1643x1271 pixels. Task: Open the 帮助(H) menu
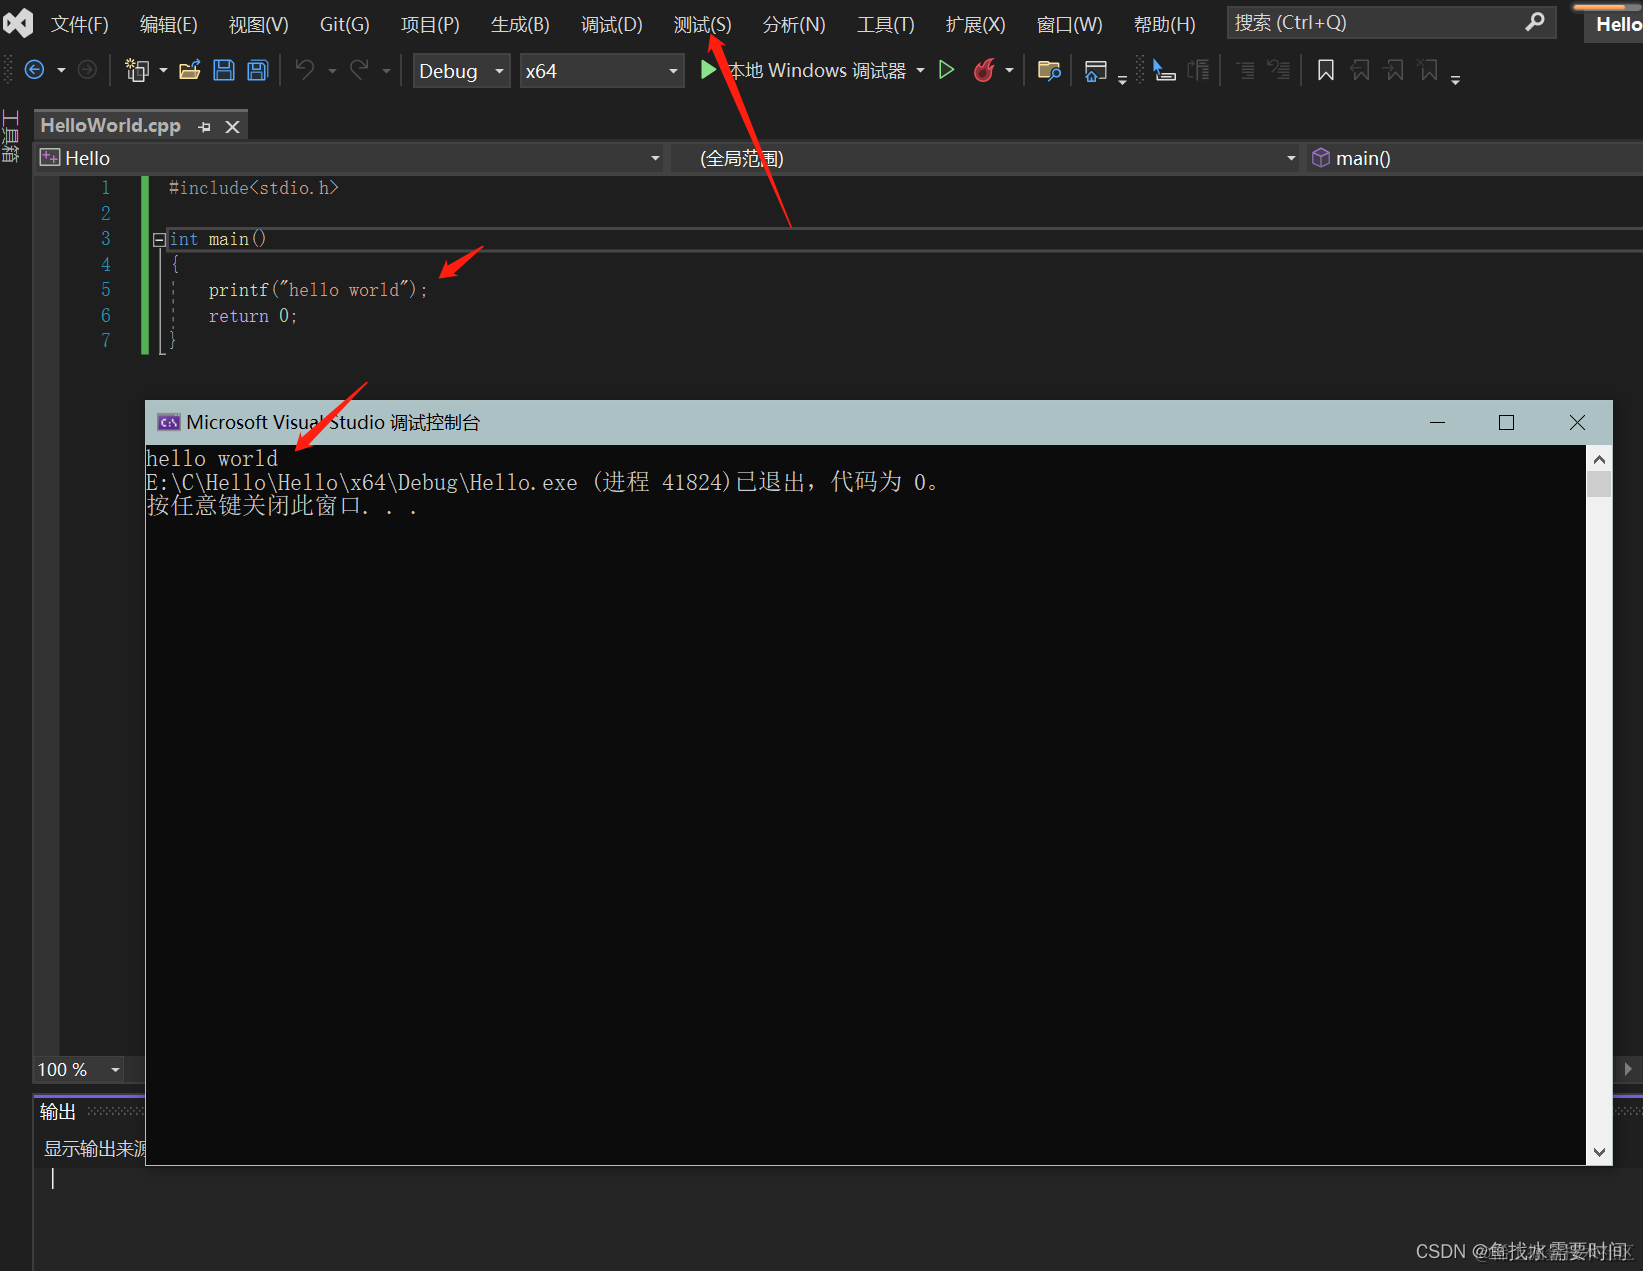point(1165,24)
